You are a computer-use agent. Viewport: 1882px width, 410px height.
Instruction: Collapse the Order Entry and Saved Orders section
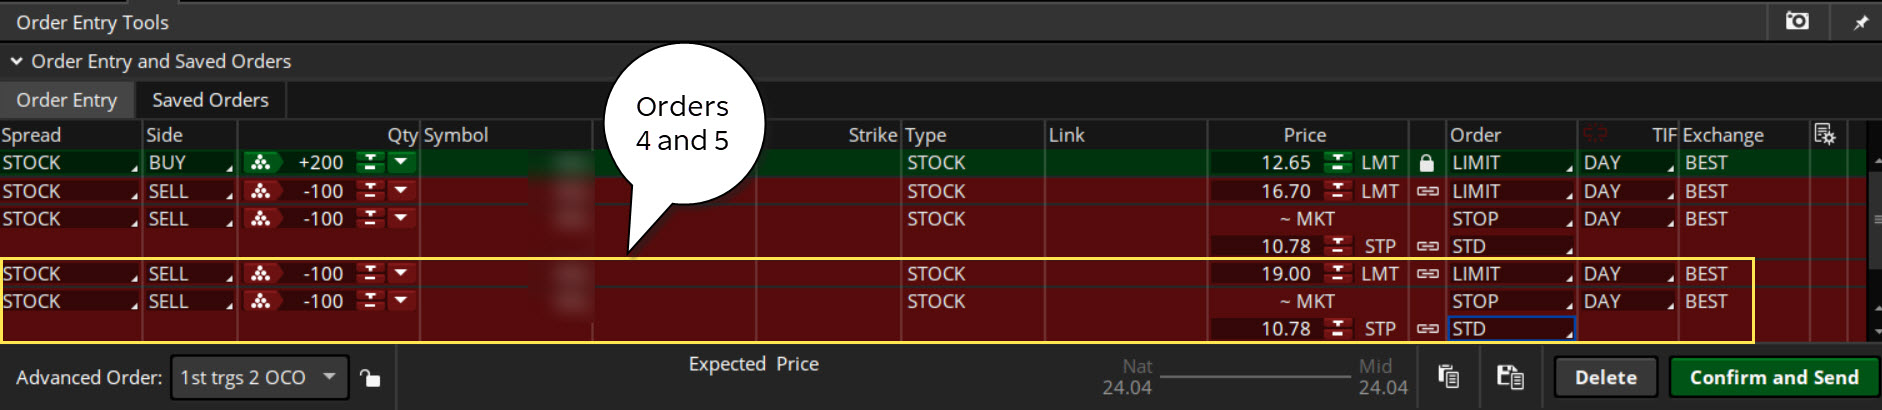pos(16,61)
